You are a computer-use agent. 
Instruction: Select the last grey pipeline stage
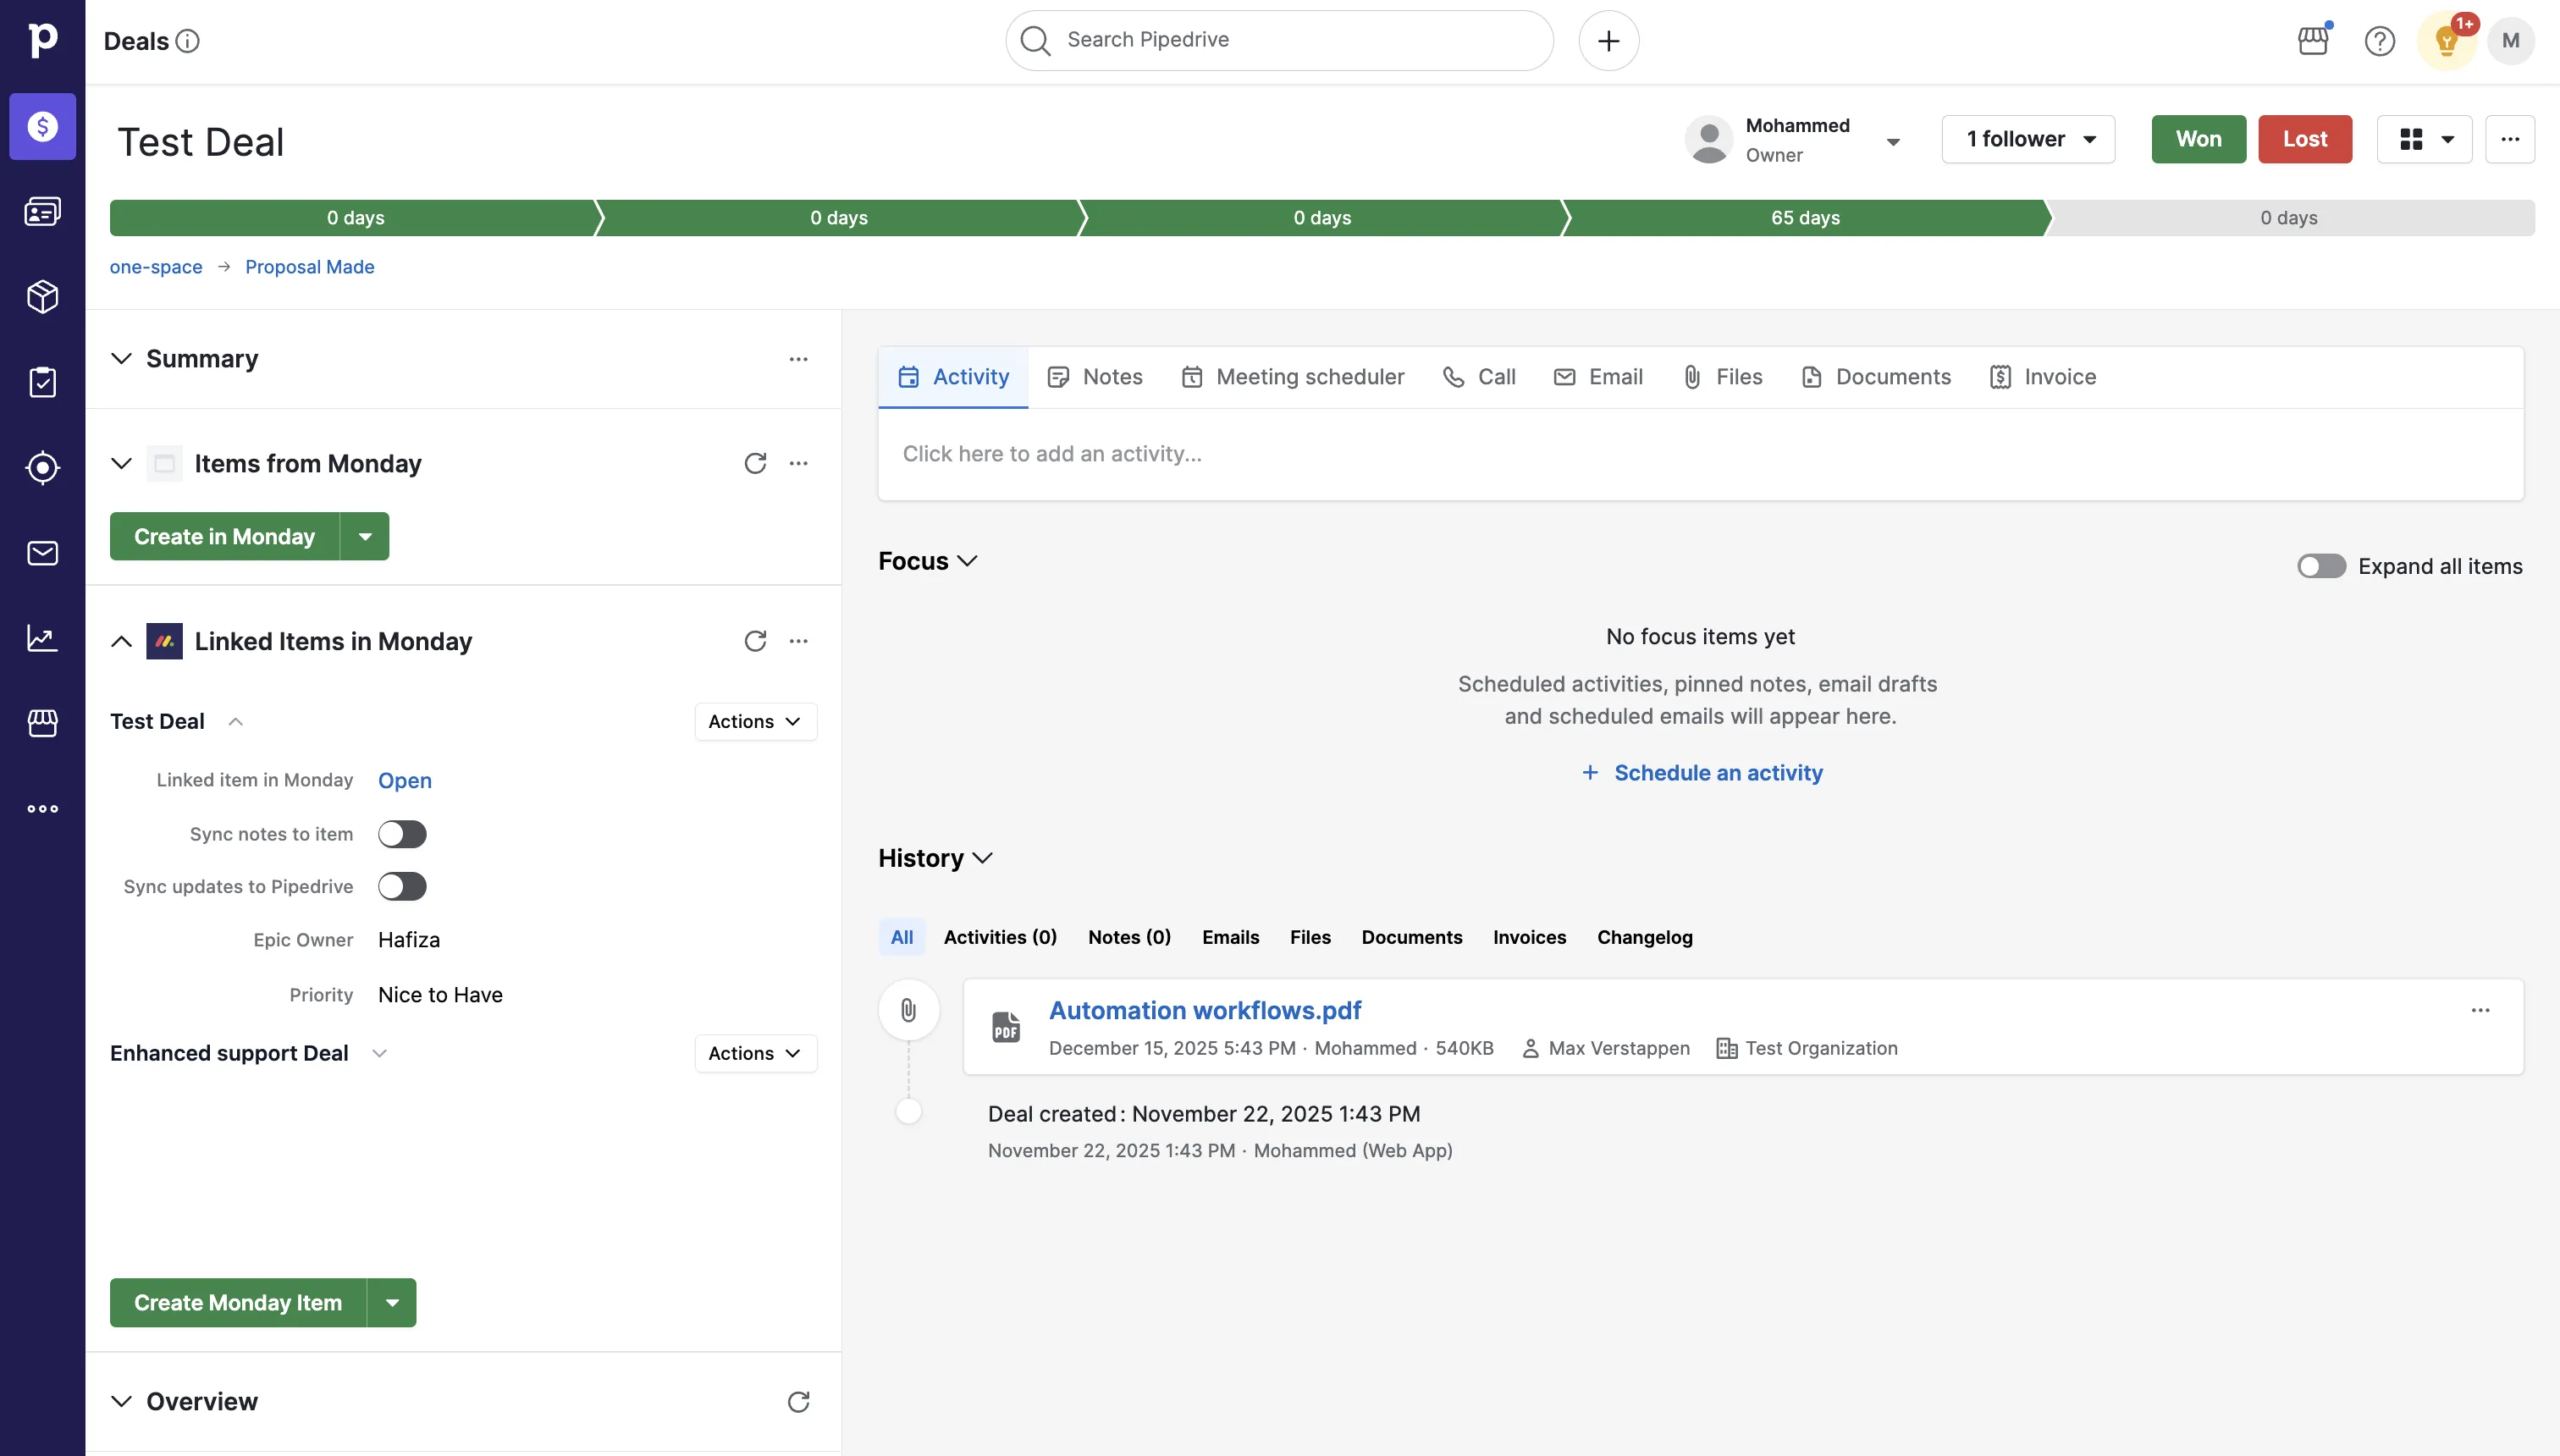pos(2288,218)
